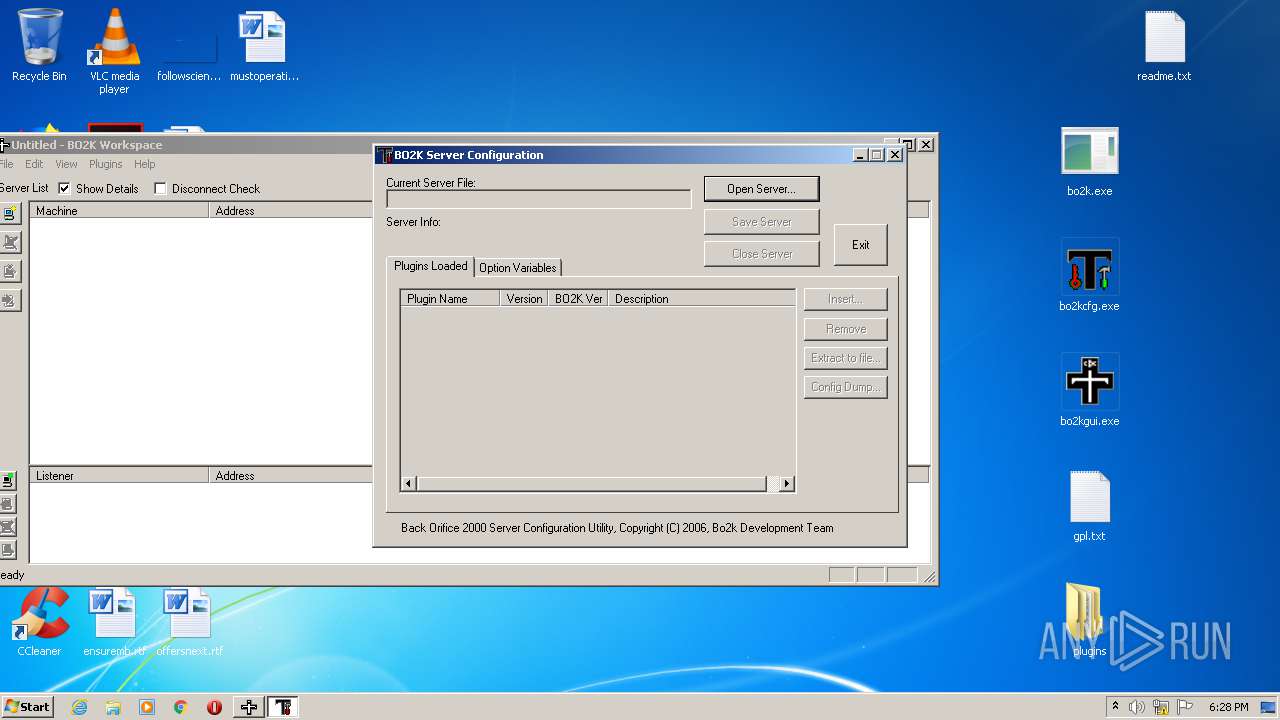Click the Version column header

[524, 298]
